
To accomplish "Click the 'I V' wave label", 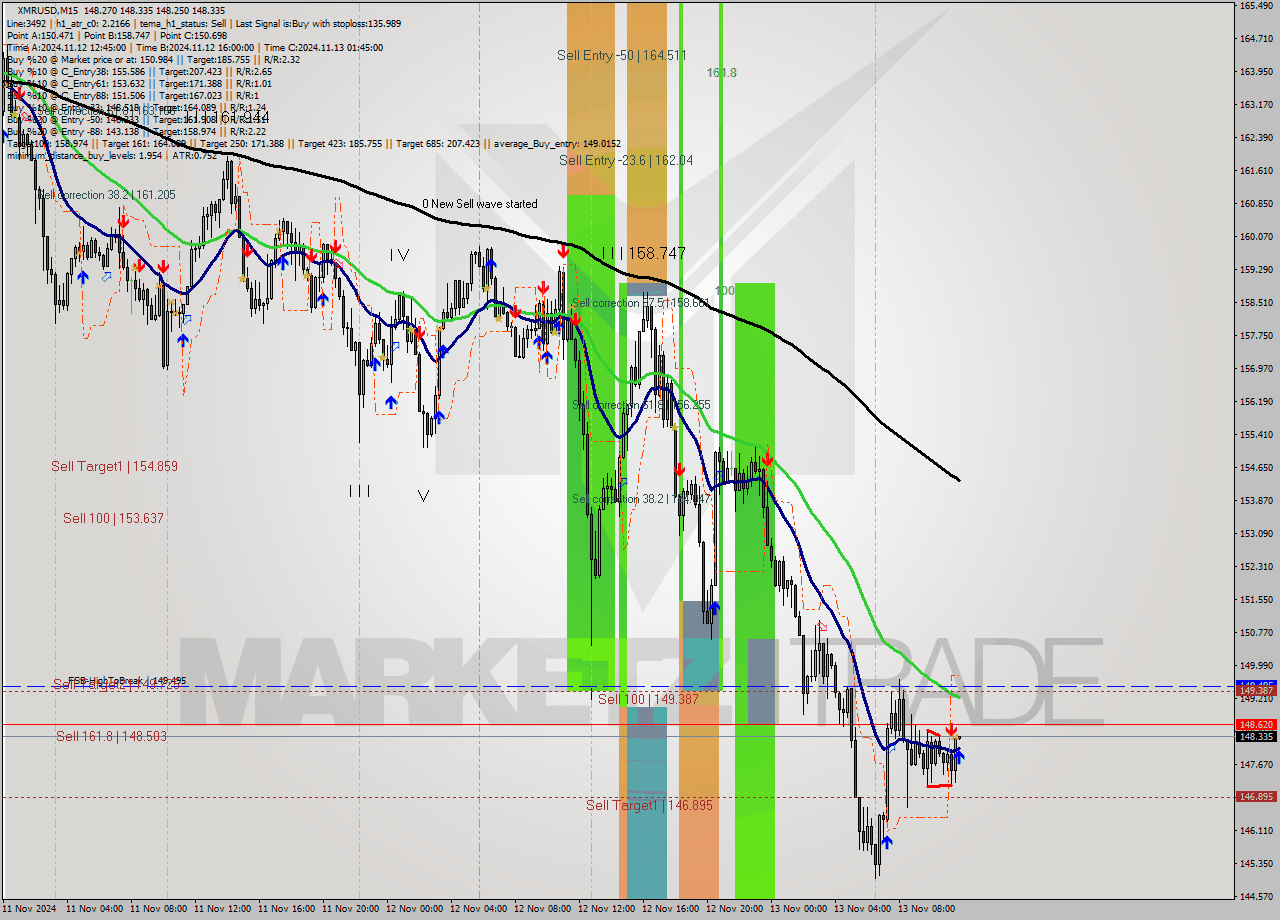I will point(399,255).
